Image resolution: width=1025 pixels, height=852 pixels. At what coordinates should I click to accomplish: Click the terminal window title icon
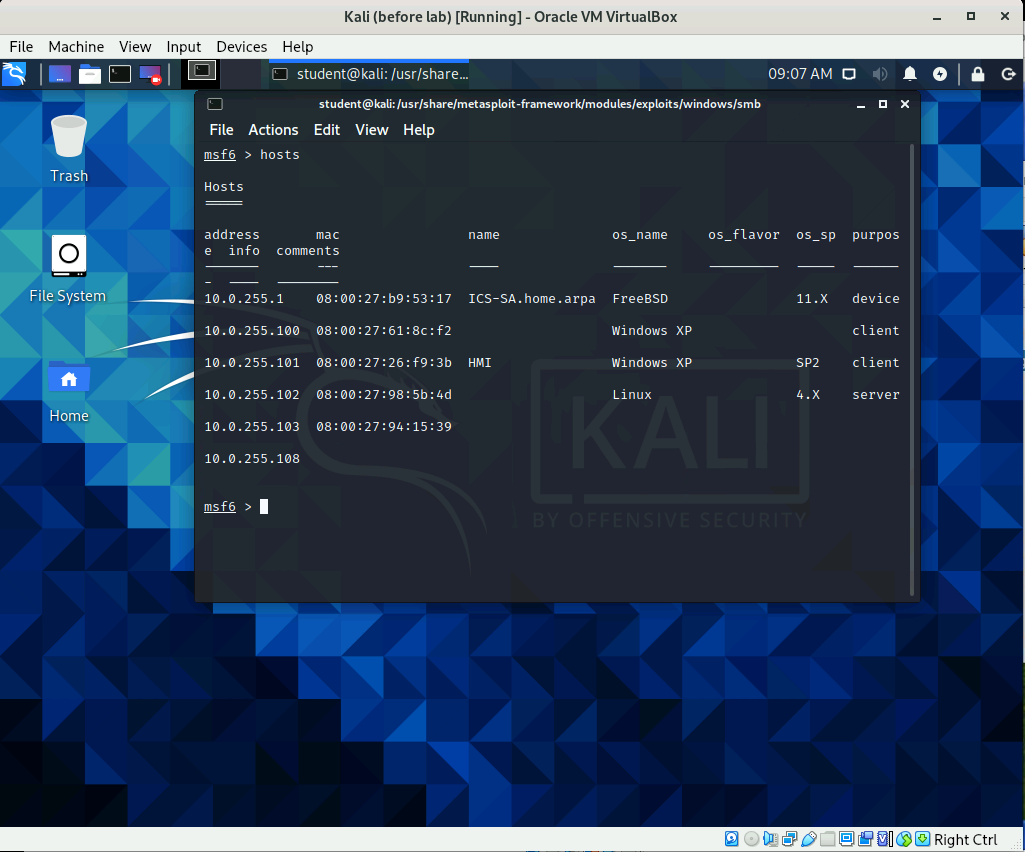pyautogui.click(x=215, y=104)
